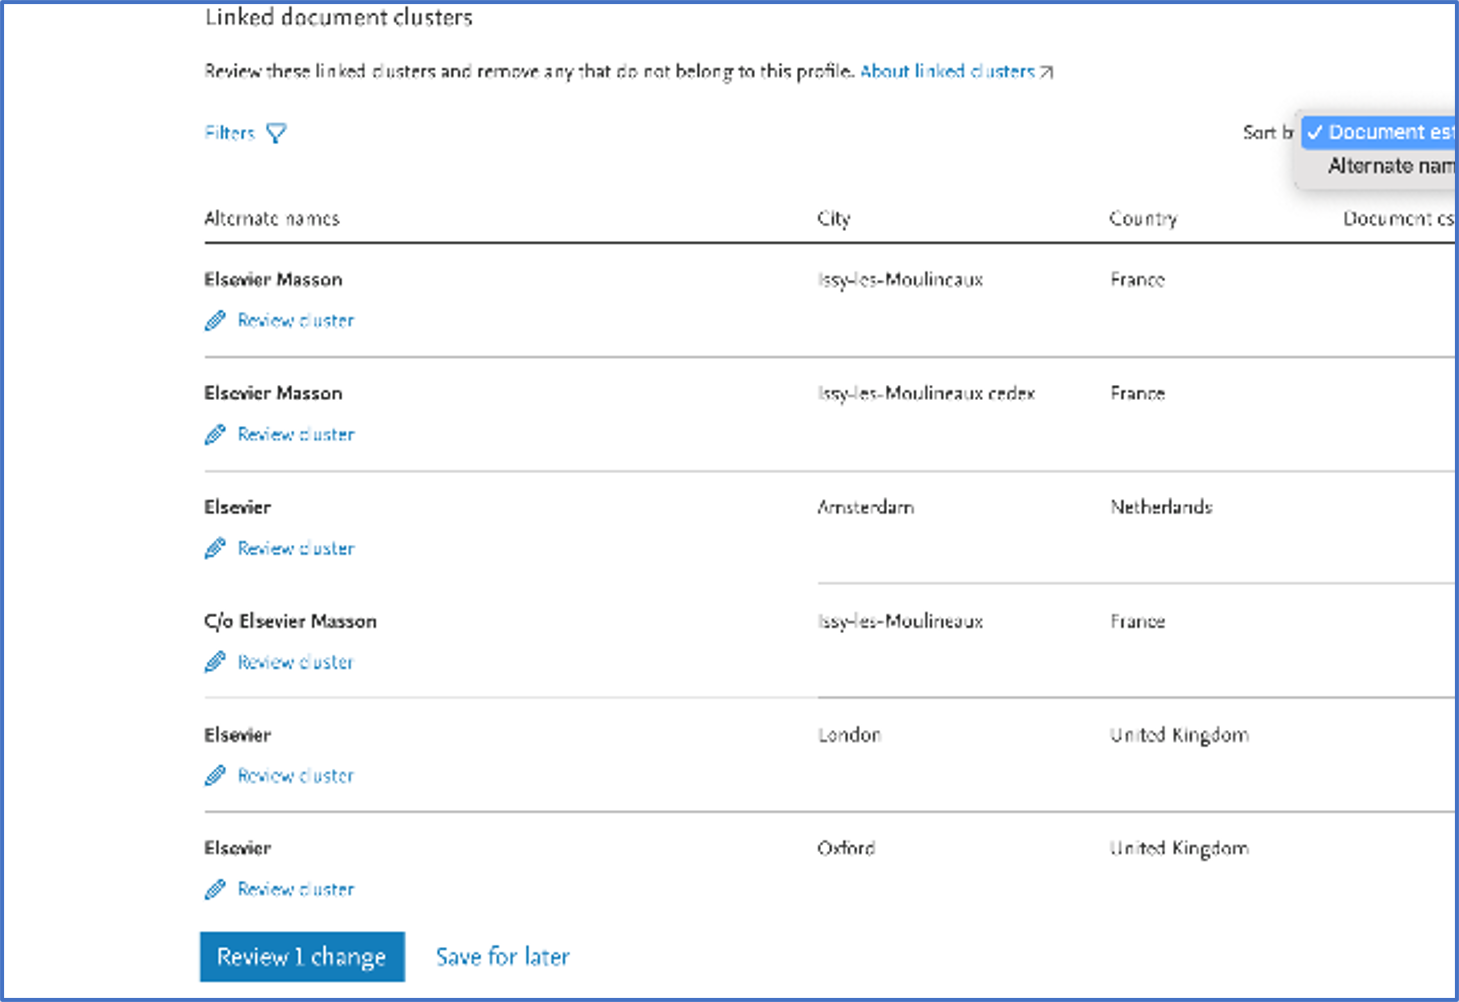Review cluster for Elsevier Masson Issy-les-Moulineaux
The height and width of the screenshot is (1002, 1459).
click(x=296, y=321)
